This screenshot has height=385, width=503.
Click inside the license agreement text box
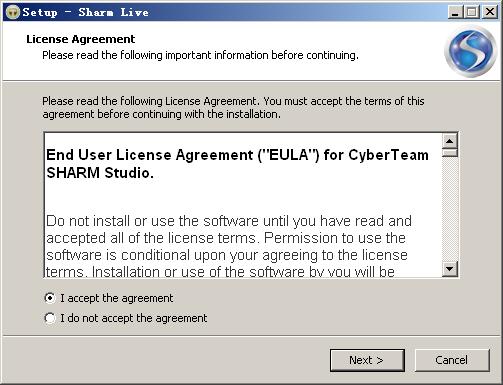243,205
